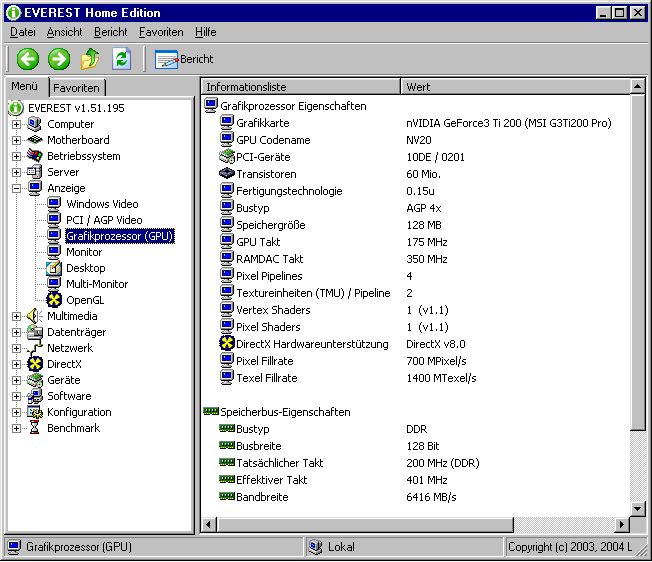Viewport: 652px width, 562px height.
Task: Expand the Server tree node
Action: 16,172
